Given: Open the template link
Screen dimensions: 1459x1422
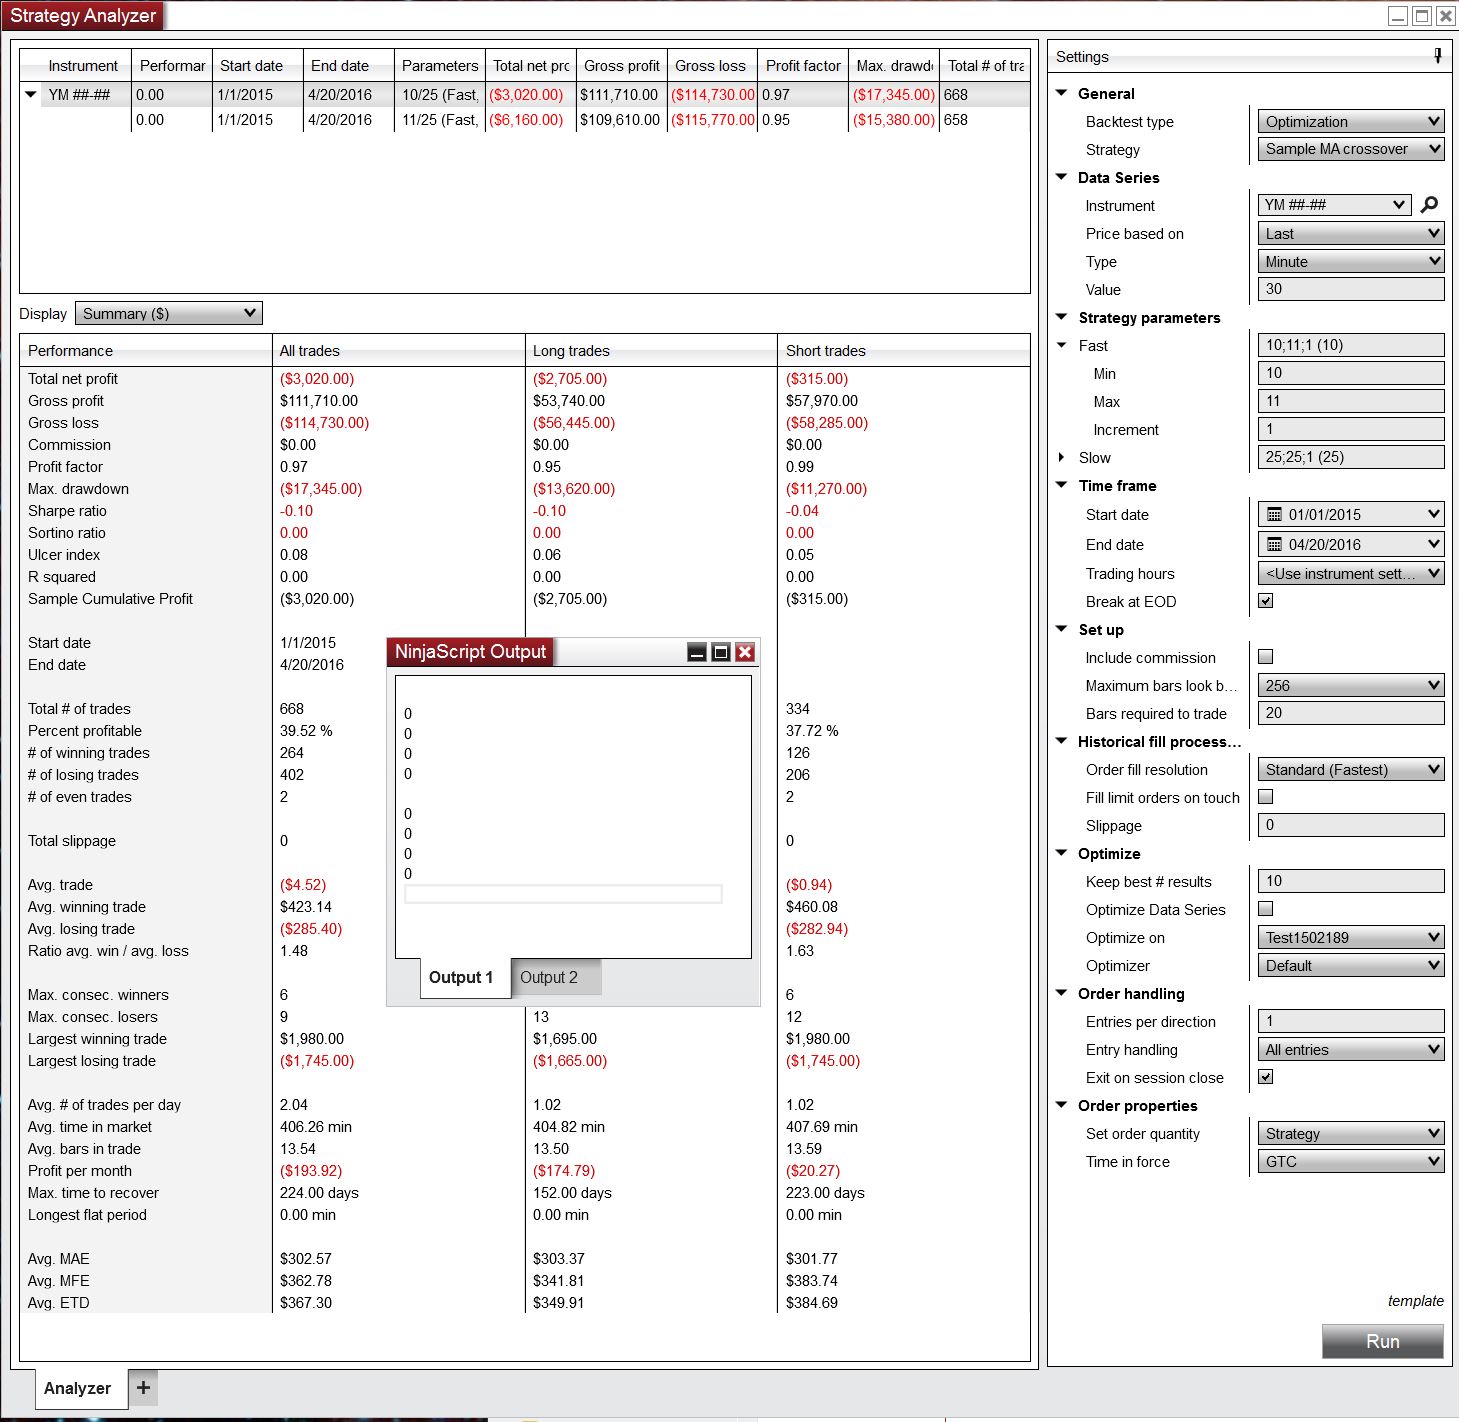Looking at the screenshot, I should point(1416,1301).
